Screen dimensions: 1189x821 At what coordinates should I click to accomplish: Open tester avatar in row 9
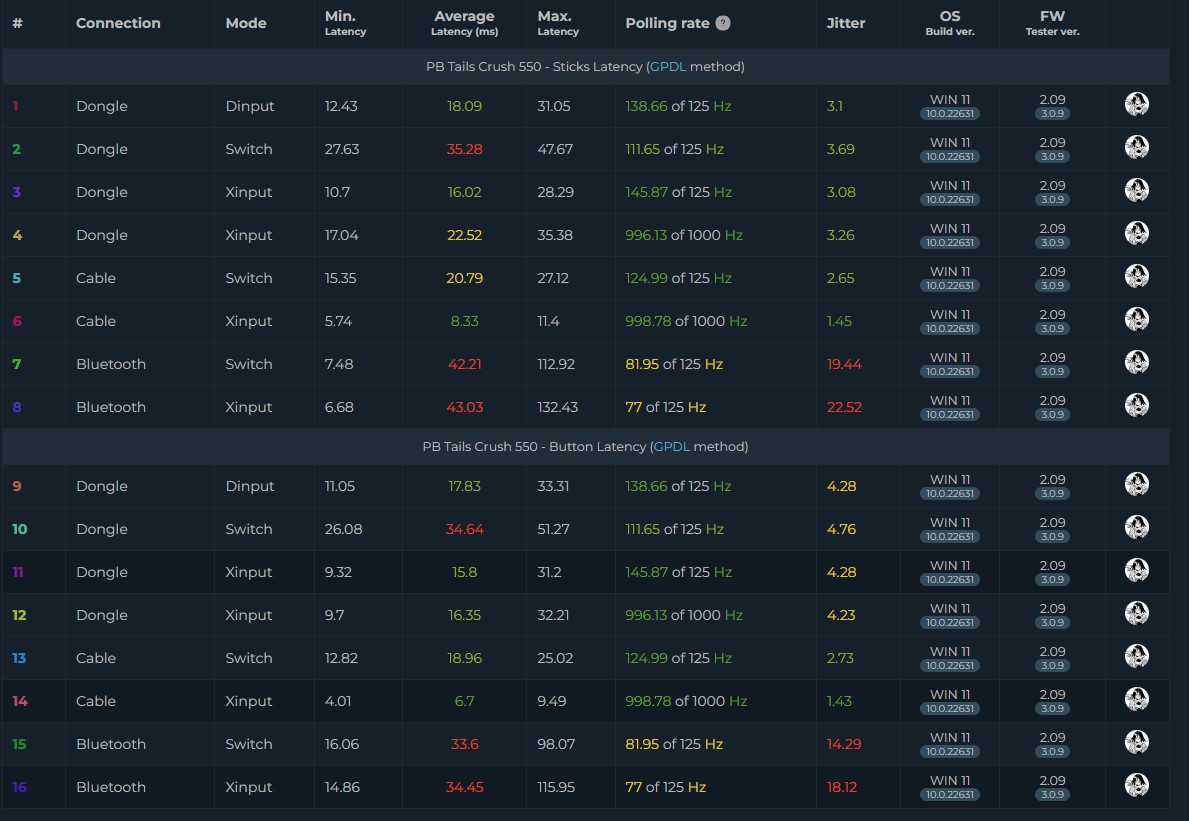(1136, 484)
